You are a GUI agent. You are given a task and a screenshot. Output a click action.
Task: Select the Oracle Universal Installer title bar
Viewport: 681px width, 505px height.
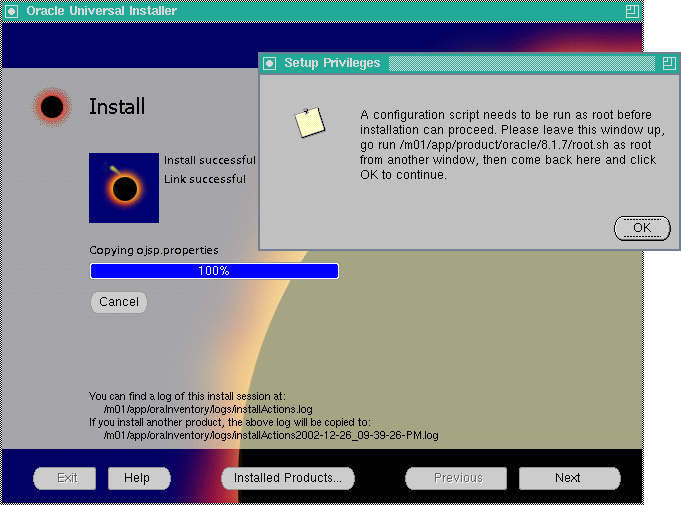(320, 10)
